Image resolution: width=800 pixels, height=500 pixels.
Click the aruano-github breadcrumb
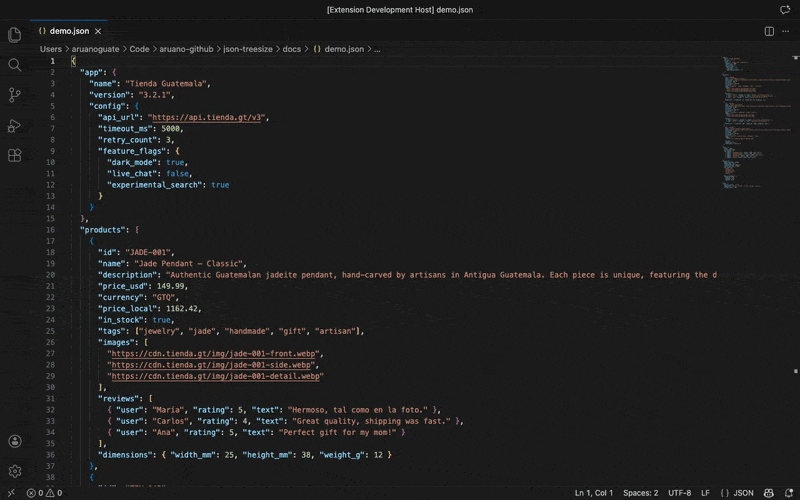(x=186, y=49)
